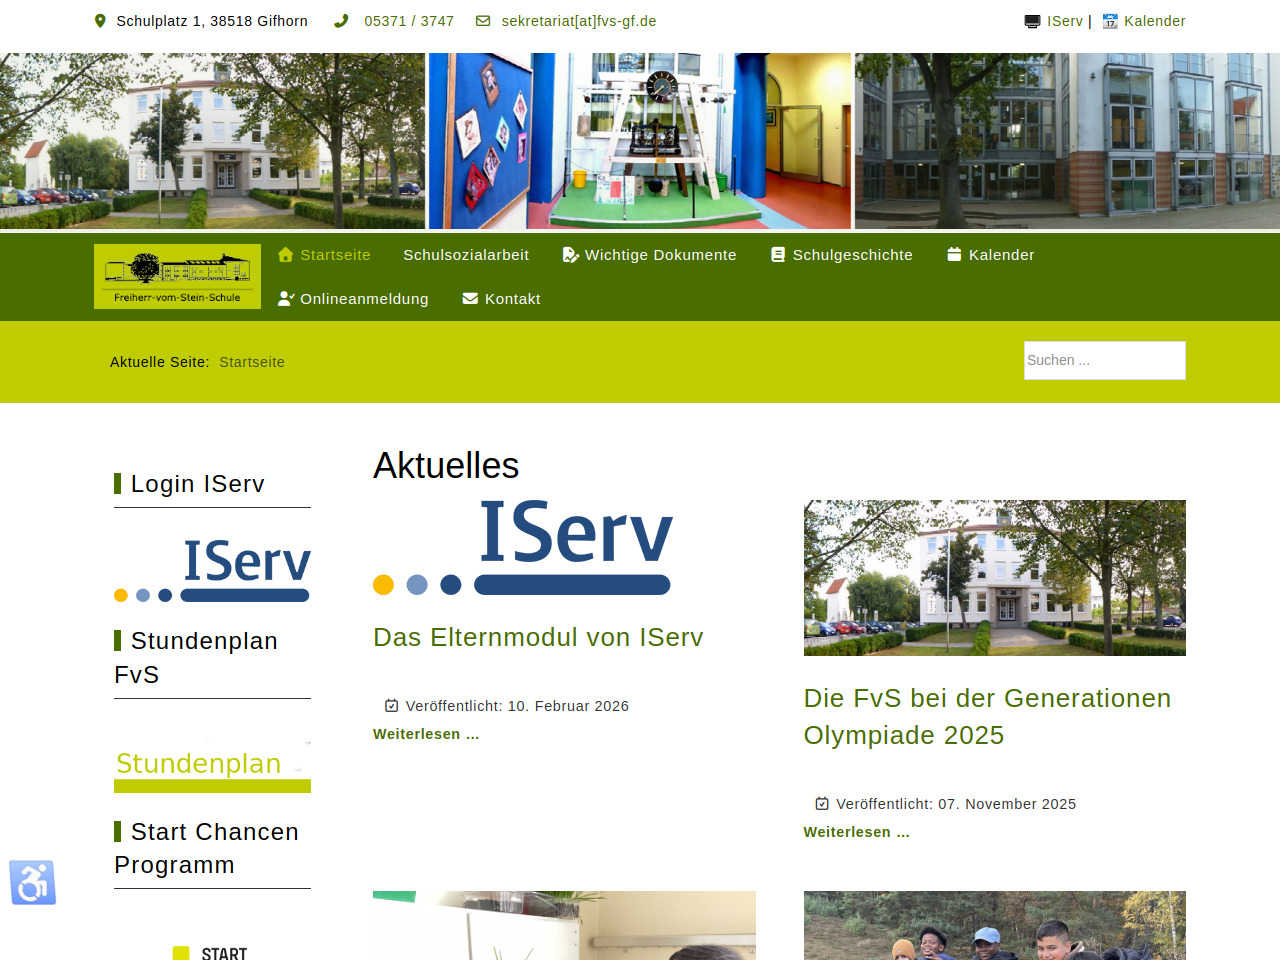Click the wheelchair accessibility icon
Image resolution: width=1280 pixels, height=960 pixels.
point(33,883)
